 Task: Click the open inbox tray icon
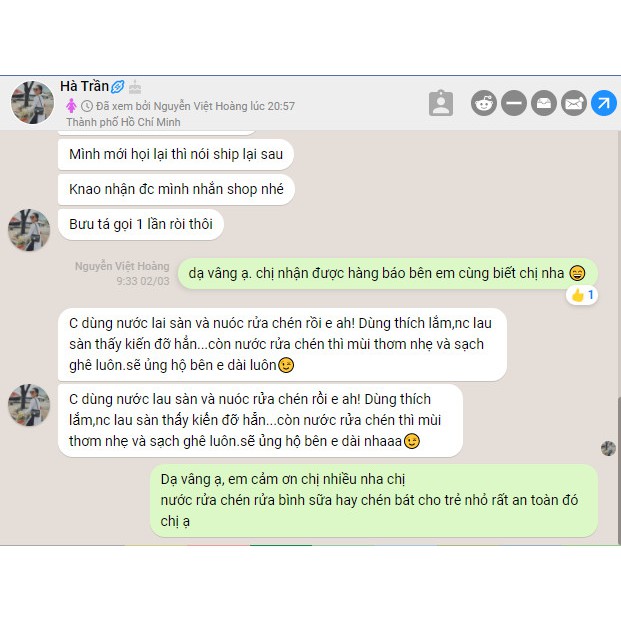pos(544,103)
